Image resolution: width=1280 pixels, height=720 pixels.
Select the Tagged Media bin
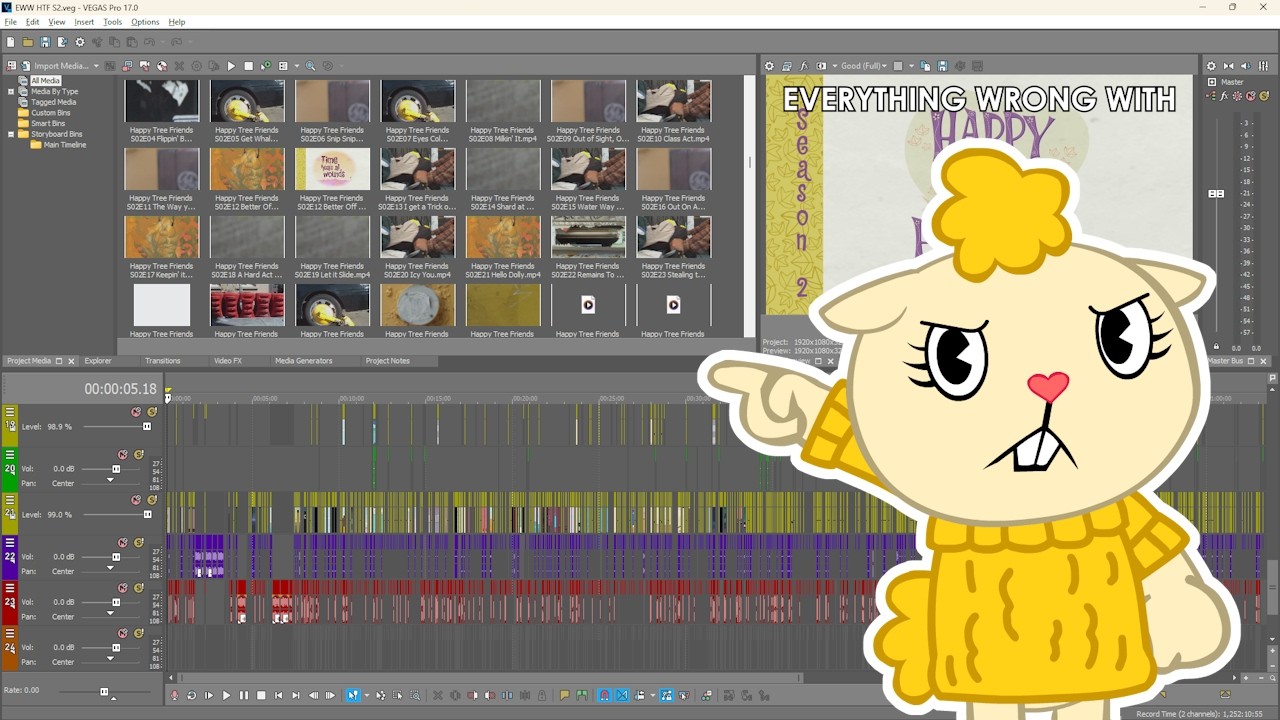[53, 102]
